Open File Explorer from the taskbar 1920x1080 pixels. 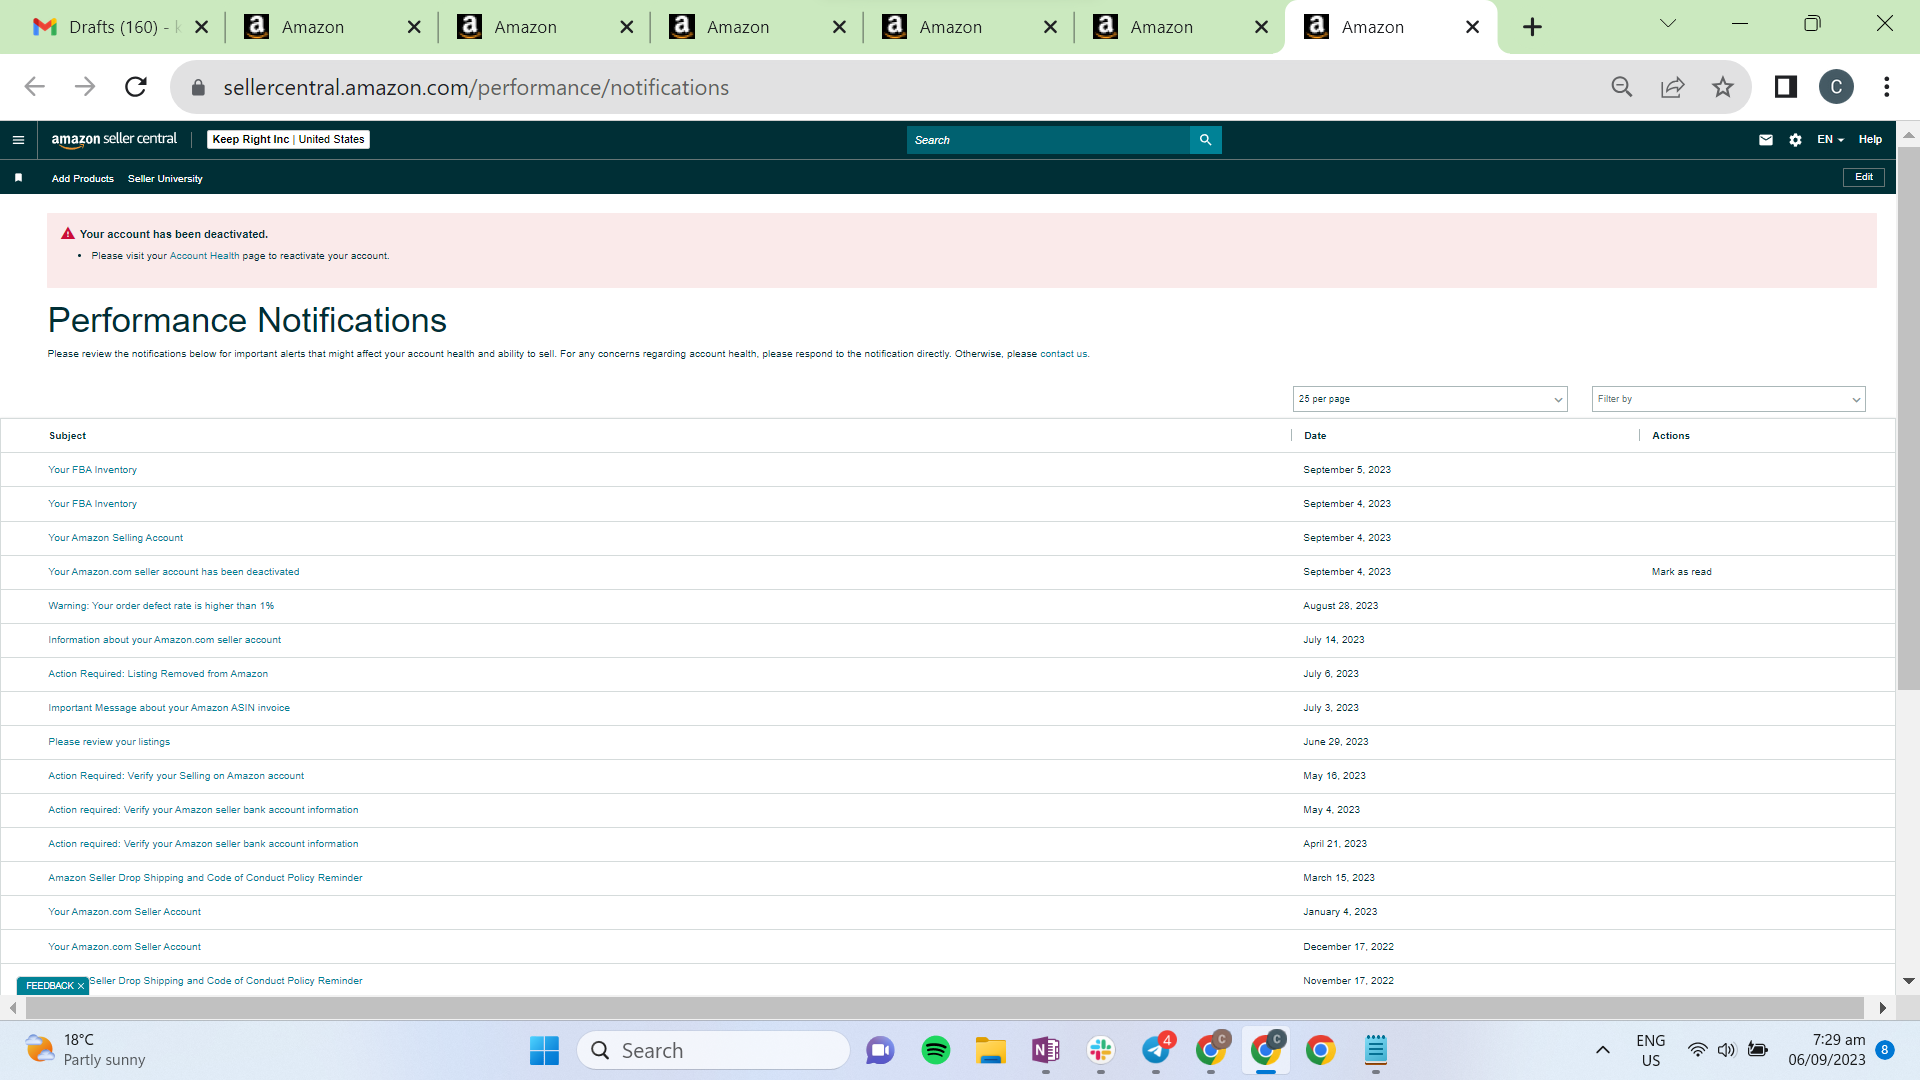990,1050
